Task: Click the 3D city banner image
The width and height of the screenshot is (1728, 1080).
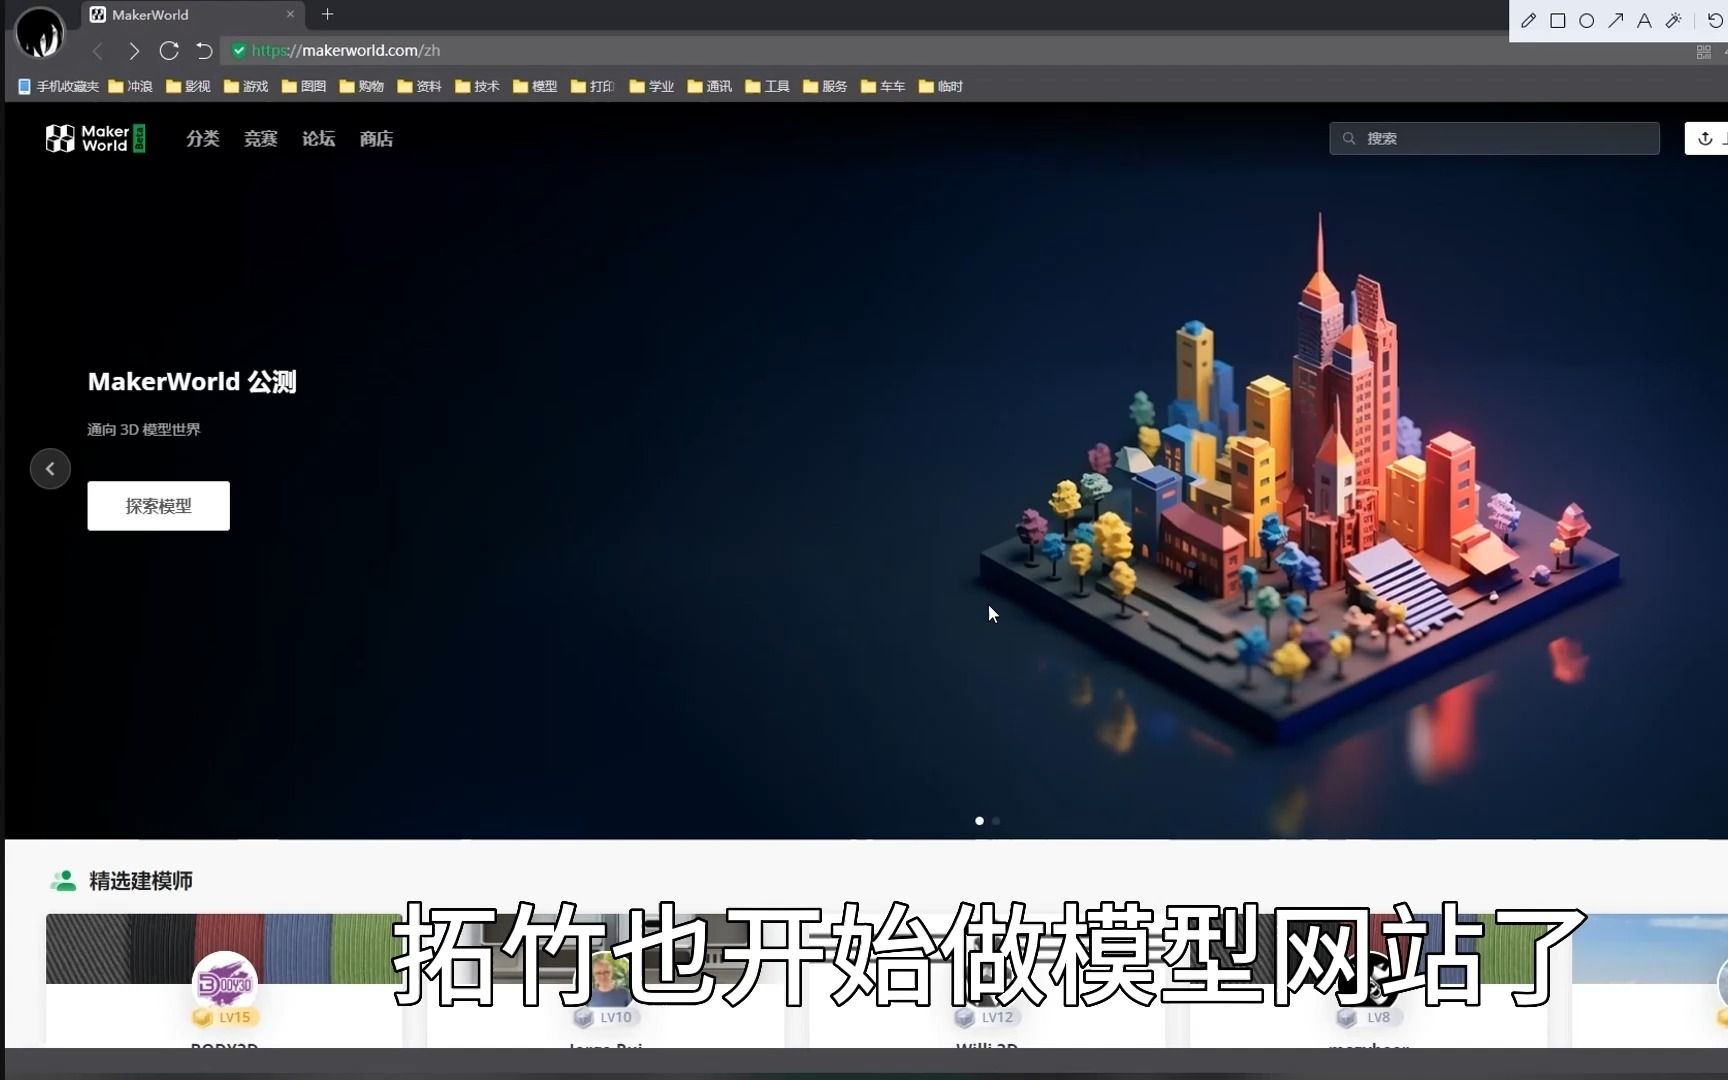Action: [1300, 480]
